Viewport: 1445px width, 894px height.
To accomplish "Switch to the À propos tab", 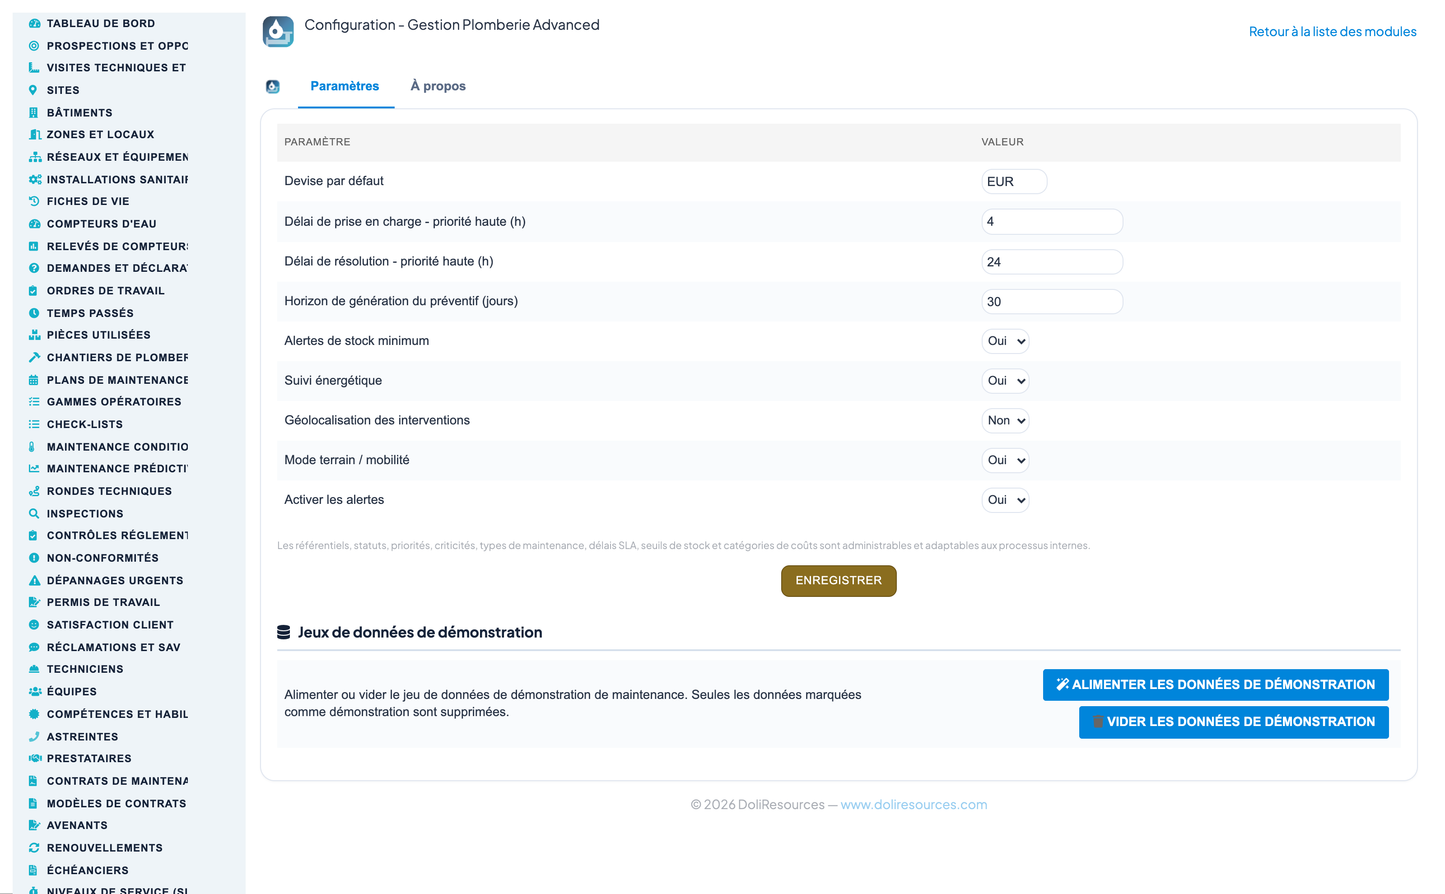I will coord(438,86).
